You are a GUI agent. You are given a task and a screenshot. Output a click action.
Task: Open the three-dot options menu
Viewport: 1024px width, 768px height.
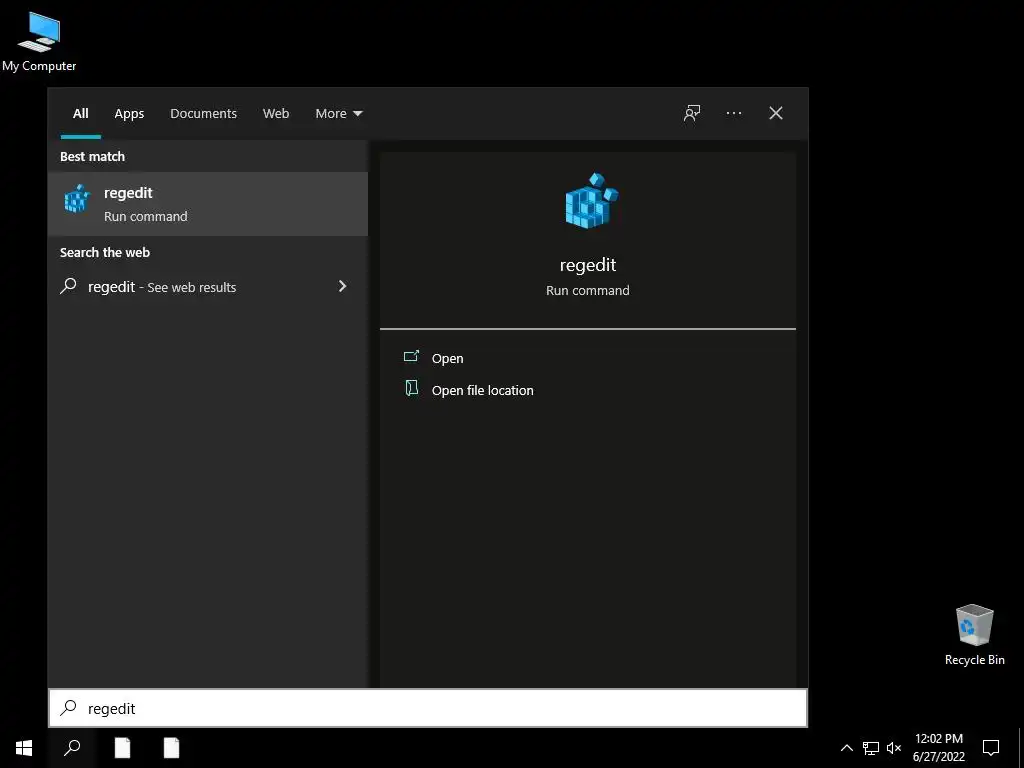coord(733,113)
